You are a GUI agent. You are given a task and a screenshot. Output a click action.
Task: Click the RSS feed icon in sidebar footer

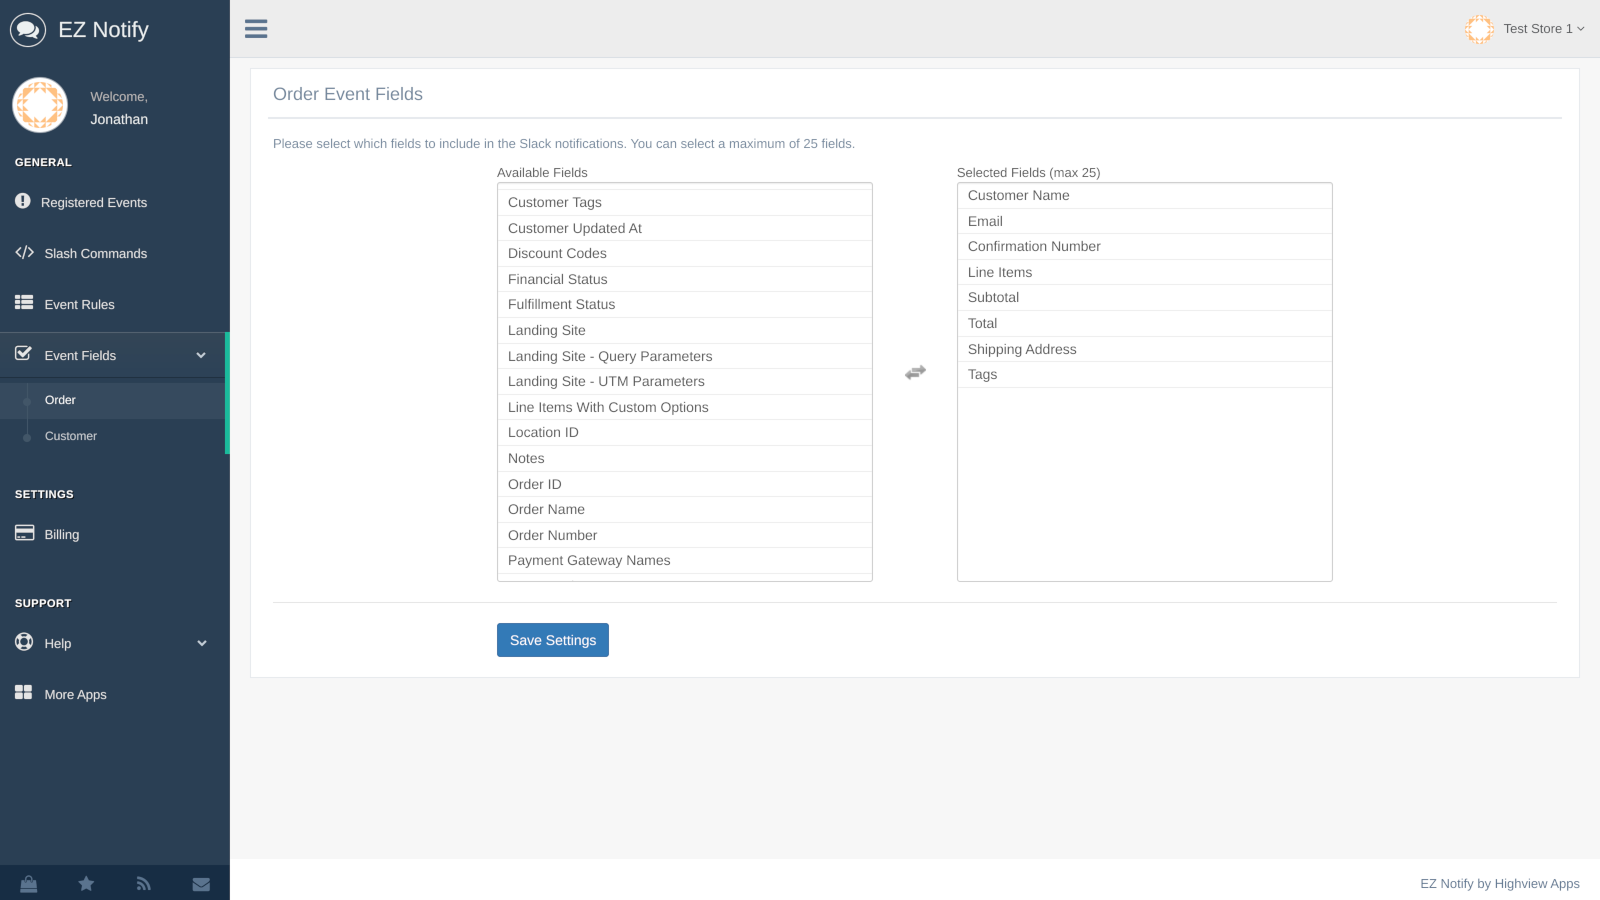tap(143, 883)
